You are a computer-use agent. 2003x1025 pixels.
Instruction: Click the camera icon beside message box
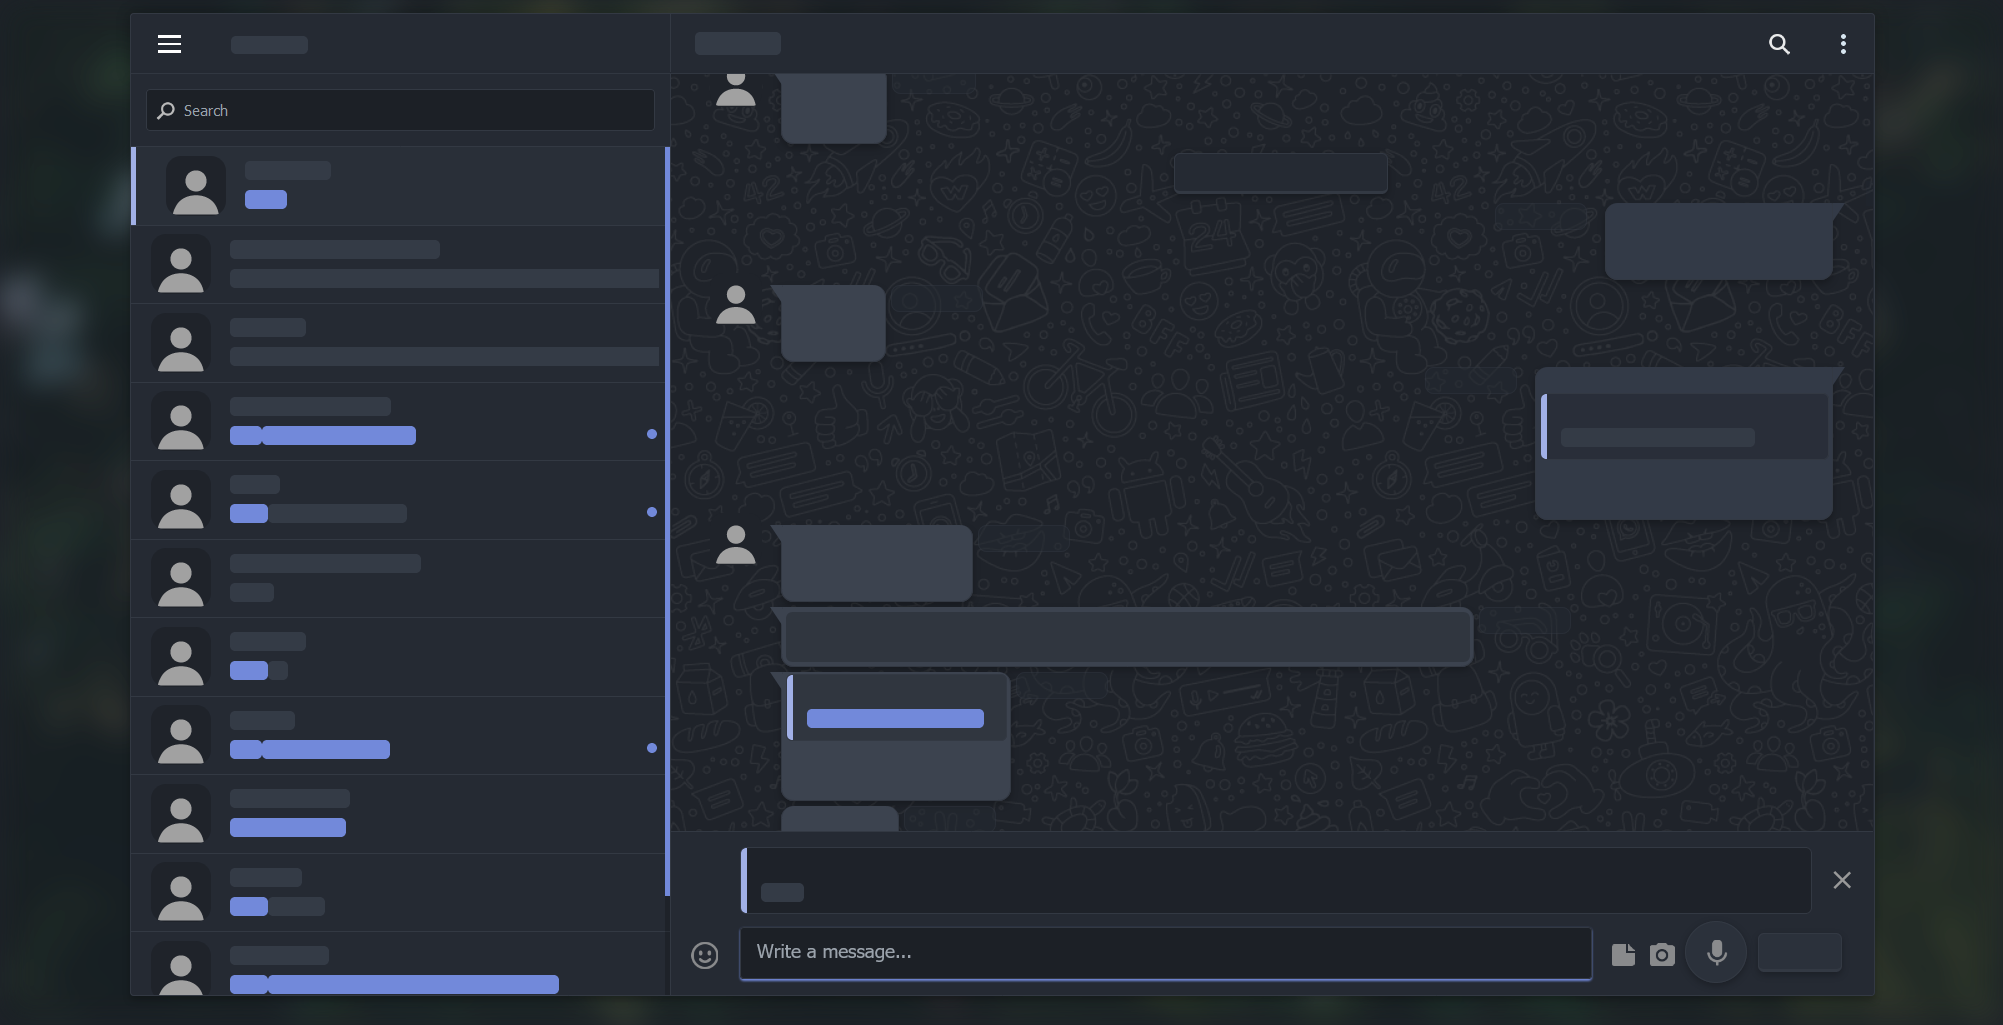tap(1662, 954)
